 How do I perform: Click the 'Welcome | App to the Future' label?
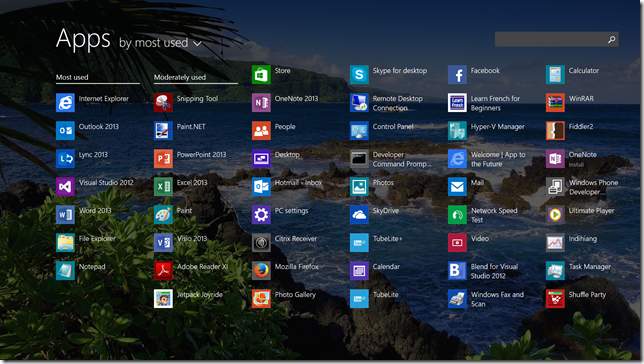(x=498, y=159)
